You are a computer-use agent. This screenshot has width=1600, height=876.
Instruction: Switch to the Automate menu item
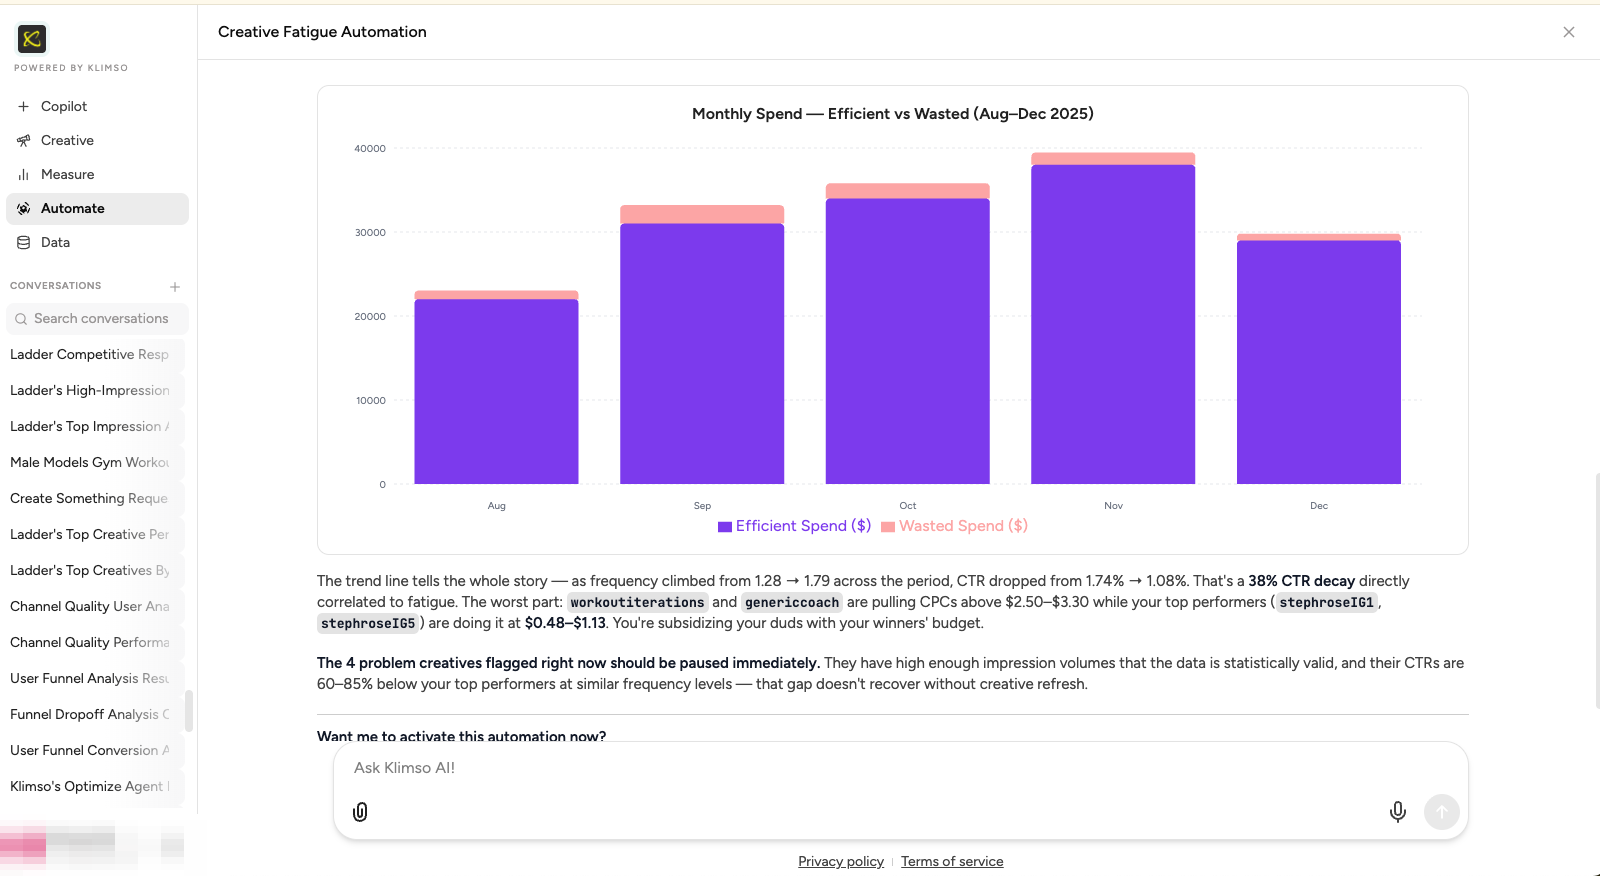click(97, 208)
